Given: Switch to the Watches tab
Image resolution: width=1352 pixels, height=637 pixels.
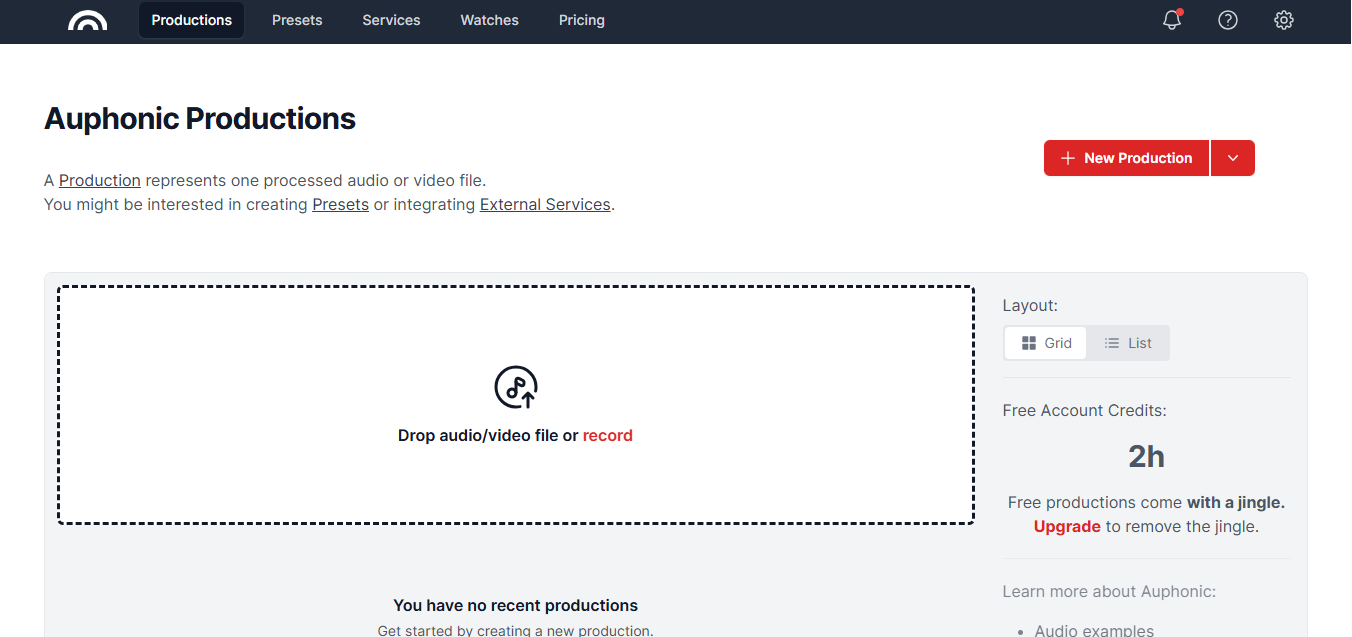Looking at the screenshot, I should click(x=490, y=20).
